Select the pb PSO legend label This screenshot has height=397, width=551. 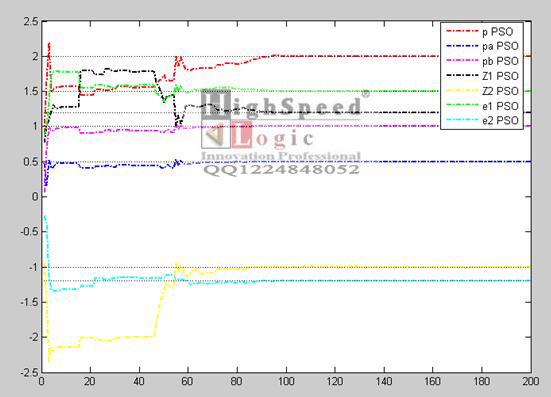coord(500,61)
